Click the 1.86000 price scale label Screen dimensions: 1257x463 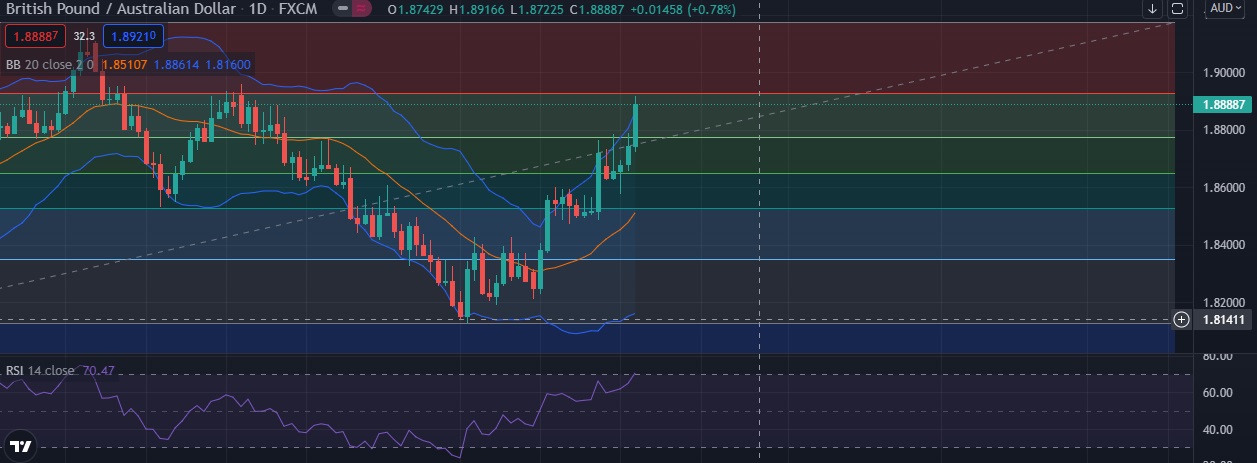[x=1223, y=188]
